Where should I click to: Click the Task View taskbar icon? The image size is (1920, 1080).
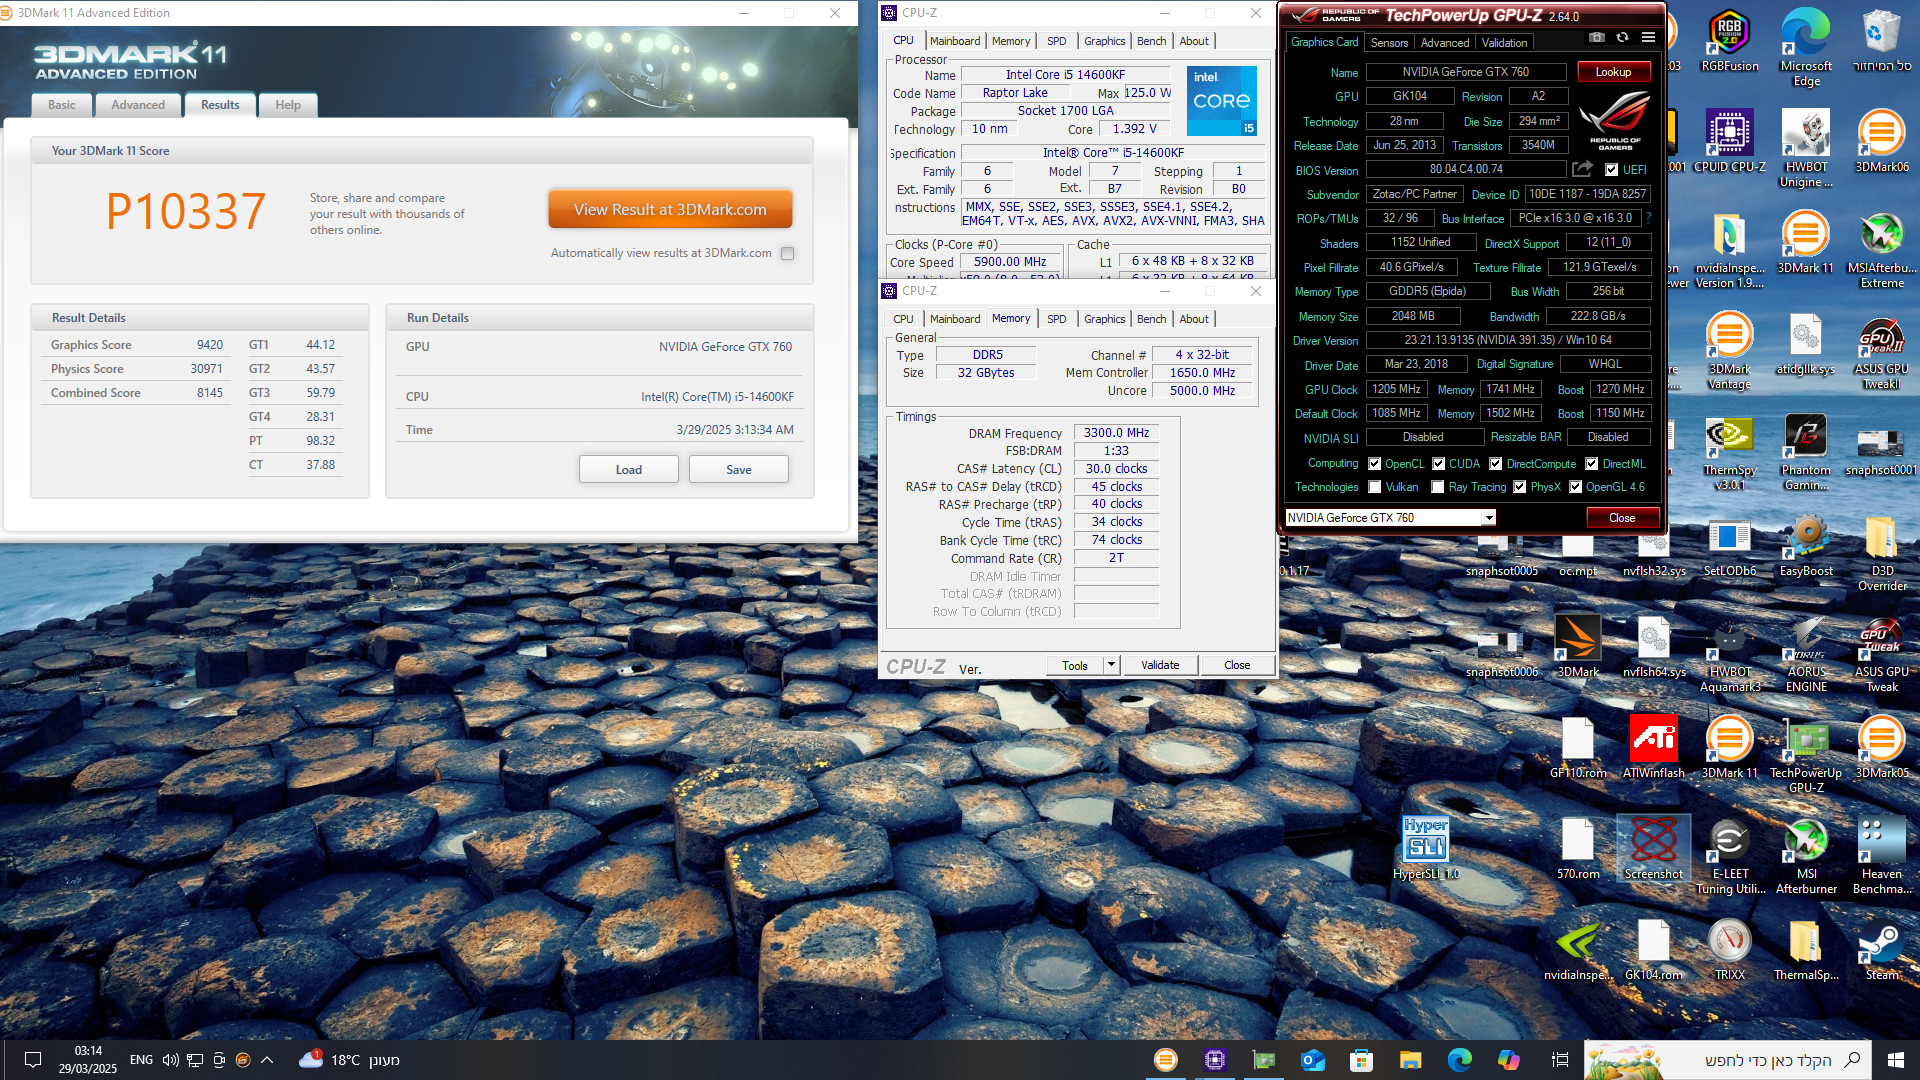coord(1559,1060)
